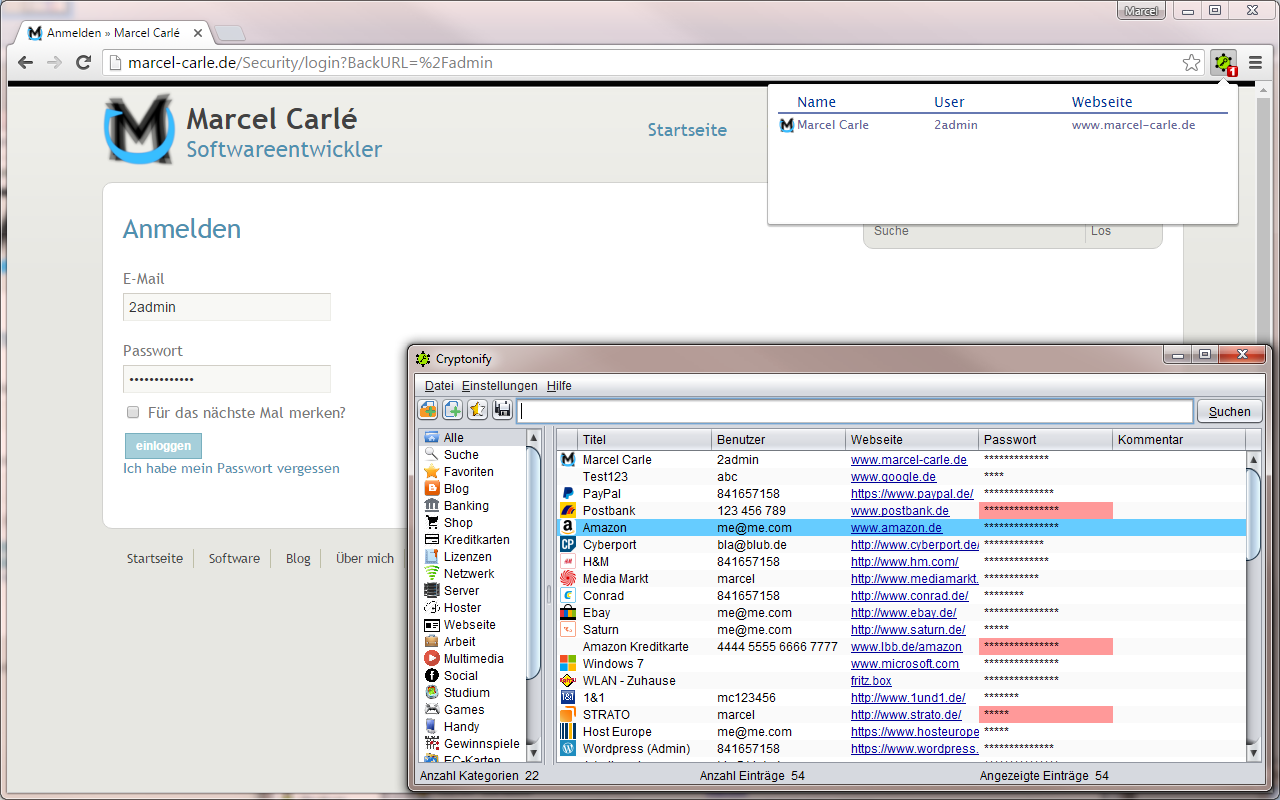Click the floppy disk save icon in Cryptonify
1280x800 pixels.
503,409
